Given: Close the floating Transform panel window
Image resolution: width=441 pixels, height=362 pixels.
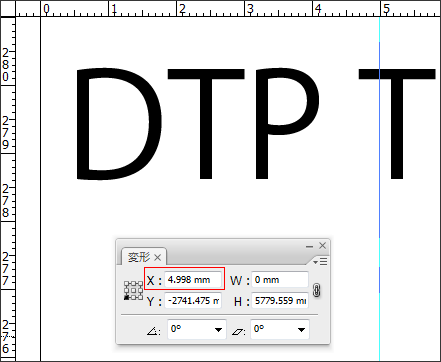Looking at the screenshot, I should [322, 246].
